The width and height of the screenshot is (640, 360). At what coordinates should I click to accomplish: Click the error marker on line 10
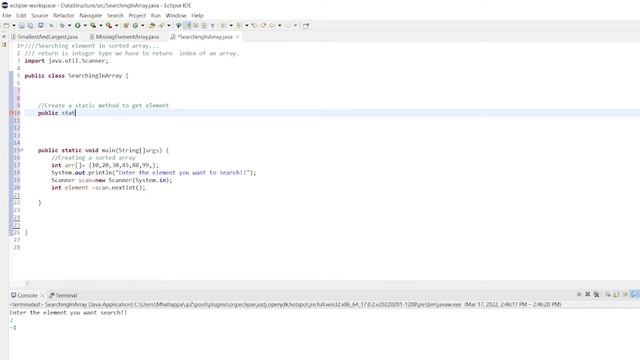tap(11, 113)
